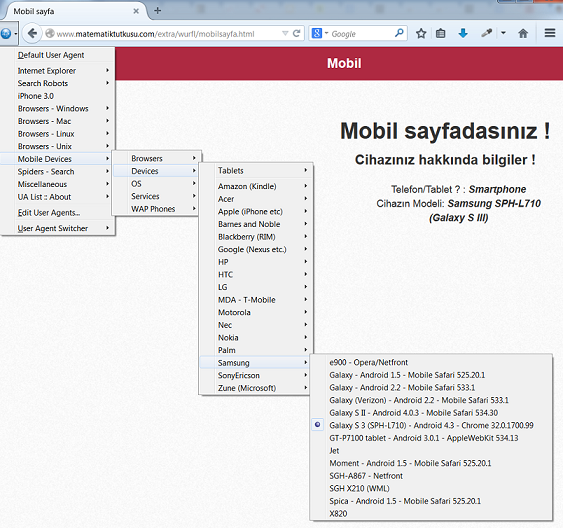Open the bookmarks list icon
The height and width of the screenshot is (528, 563).
(x=441, y=34)
